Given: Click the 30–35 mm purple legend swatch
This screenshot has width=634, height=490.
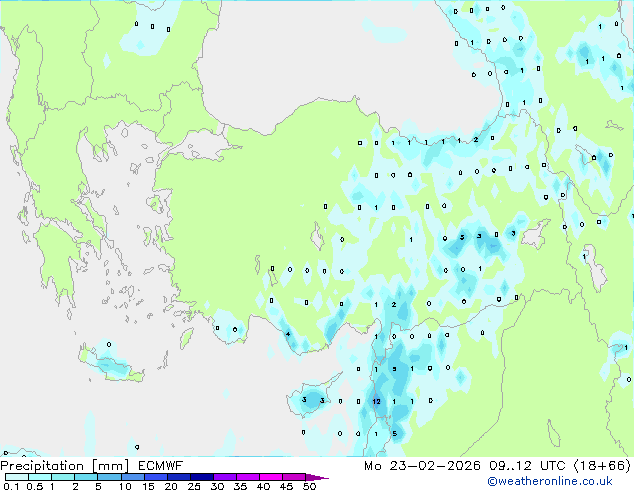Looking at the screenshot, I should pos(224,477).
